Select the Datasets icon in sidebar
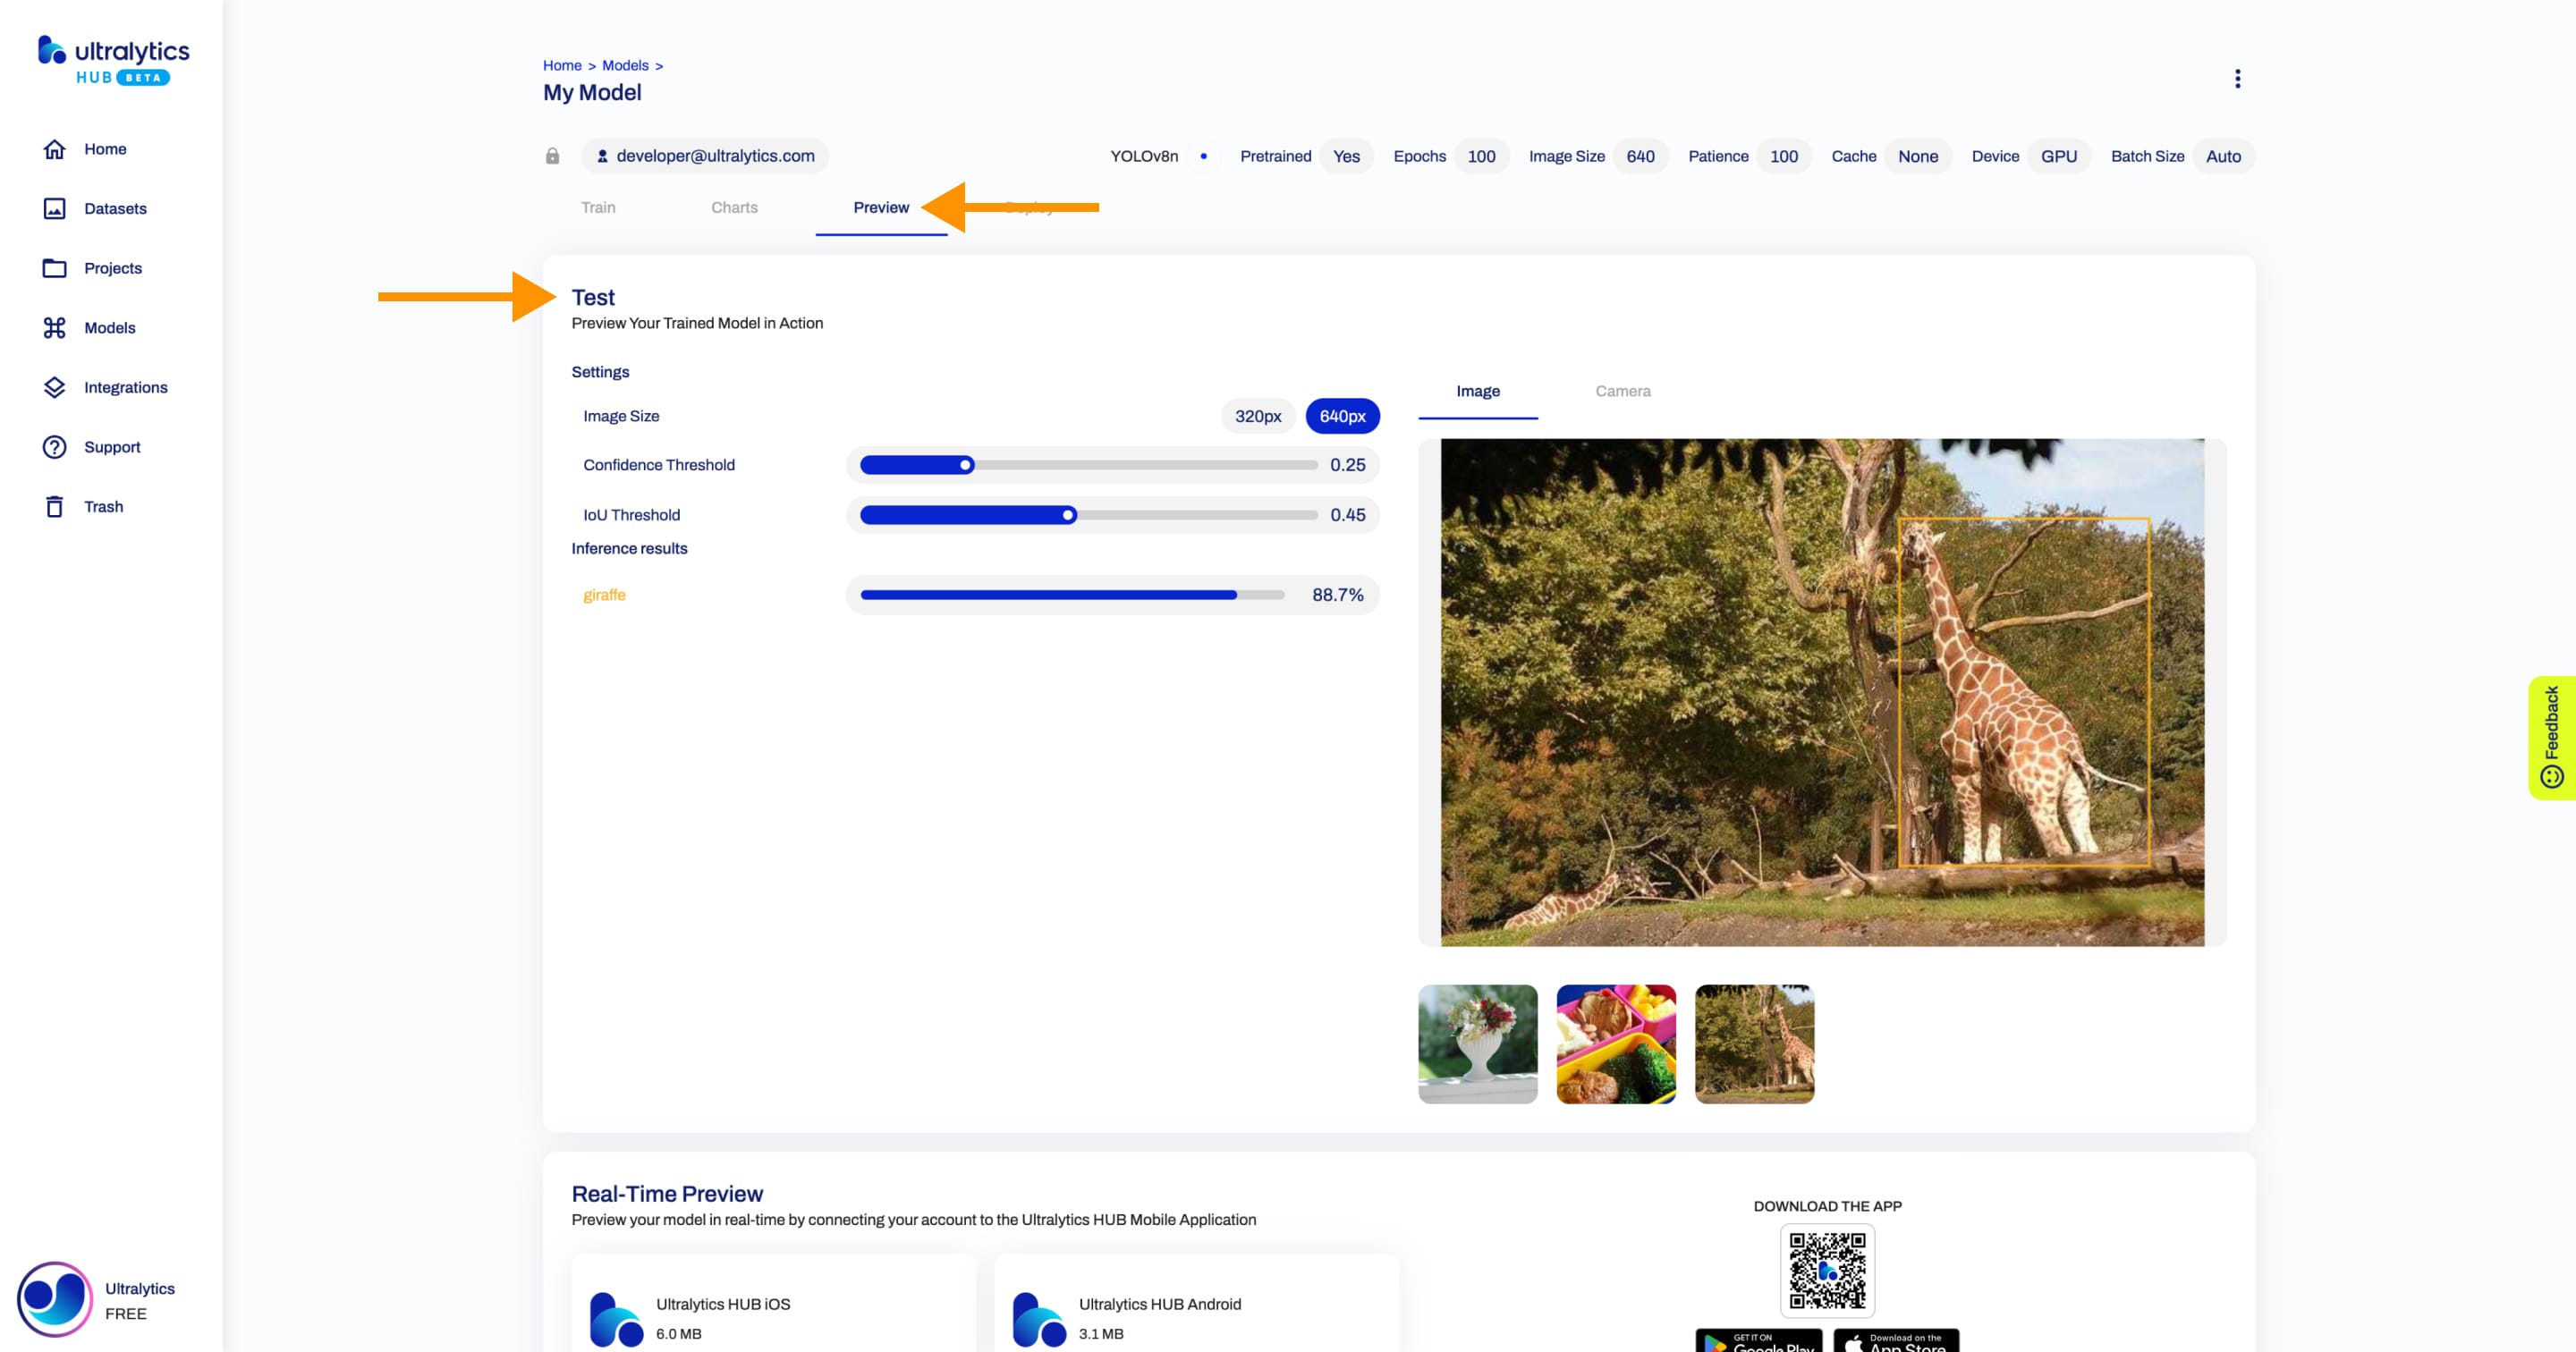2576x1352 pixels. pyautogui.click(x=55, y=207)
